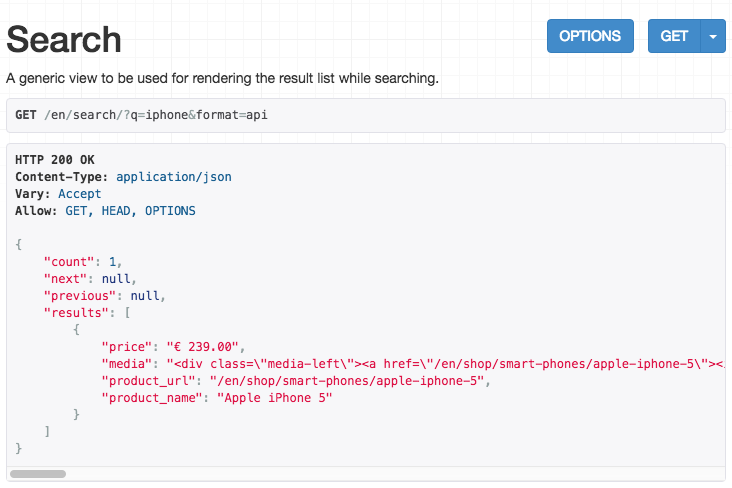This screenshot has height=488, width=732.
Task: Click the "media" HTML string value
Action: point(446,364)
